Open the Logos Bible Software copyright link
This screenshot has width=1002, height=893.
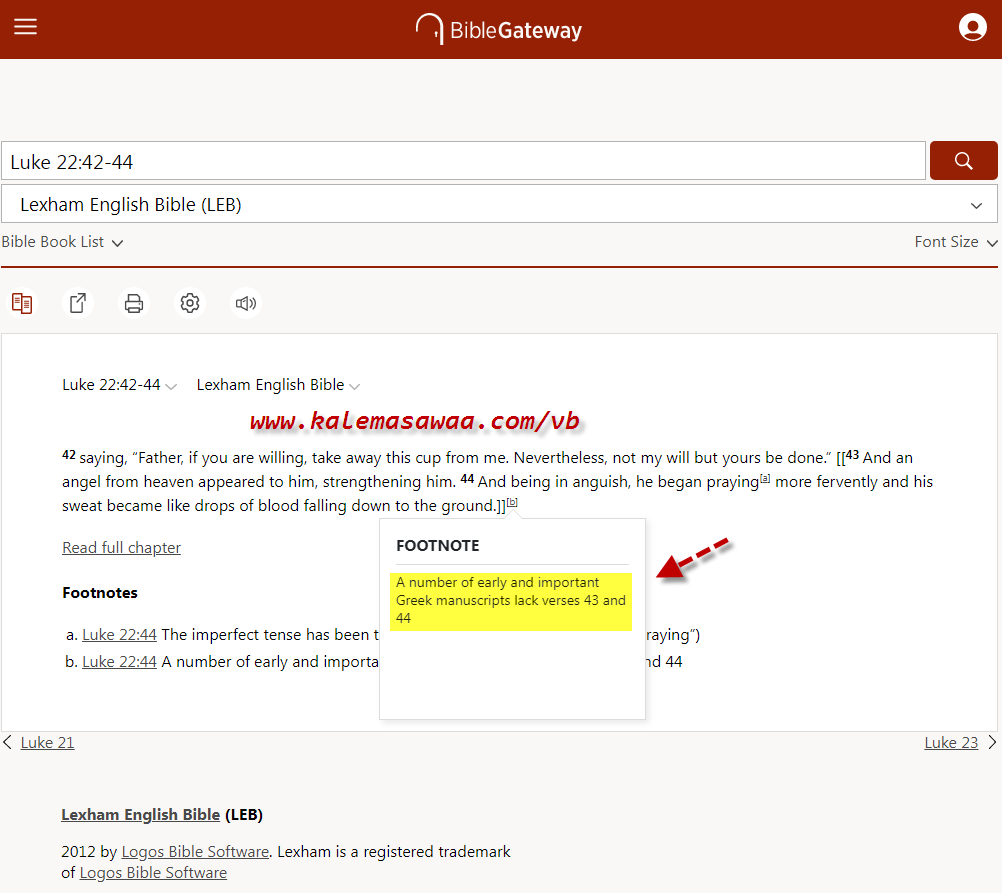[195, 852]
